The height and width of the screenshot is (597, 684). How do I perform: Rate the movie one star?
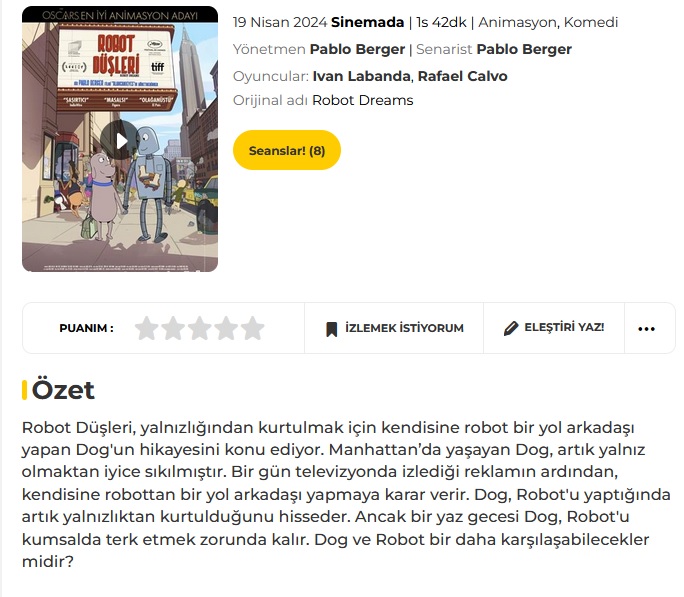coord(146,328)
